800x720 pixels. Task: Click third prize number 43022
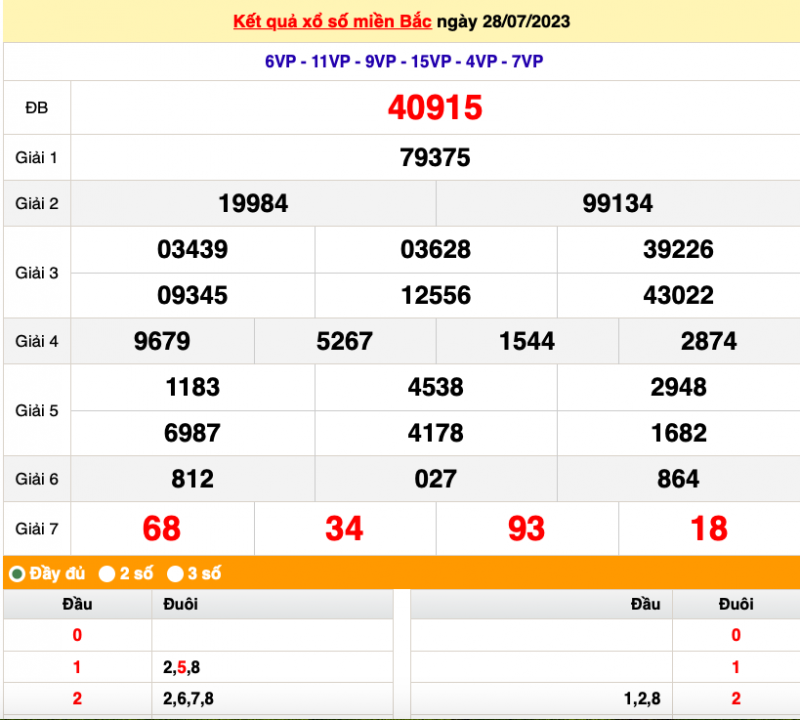(679, 295)
